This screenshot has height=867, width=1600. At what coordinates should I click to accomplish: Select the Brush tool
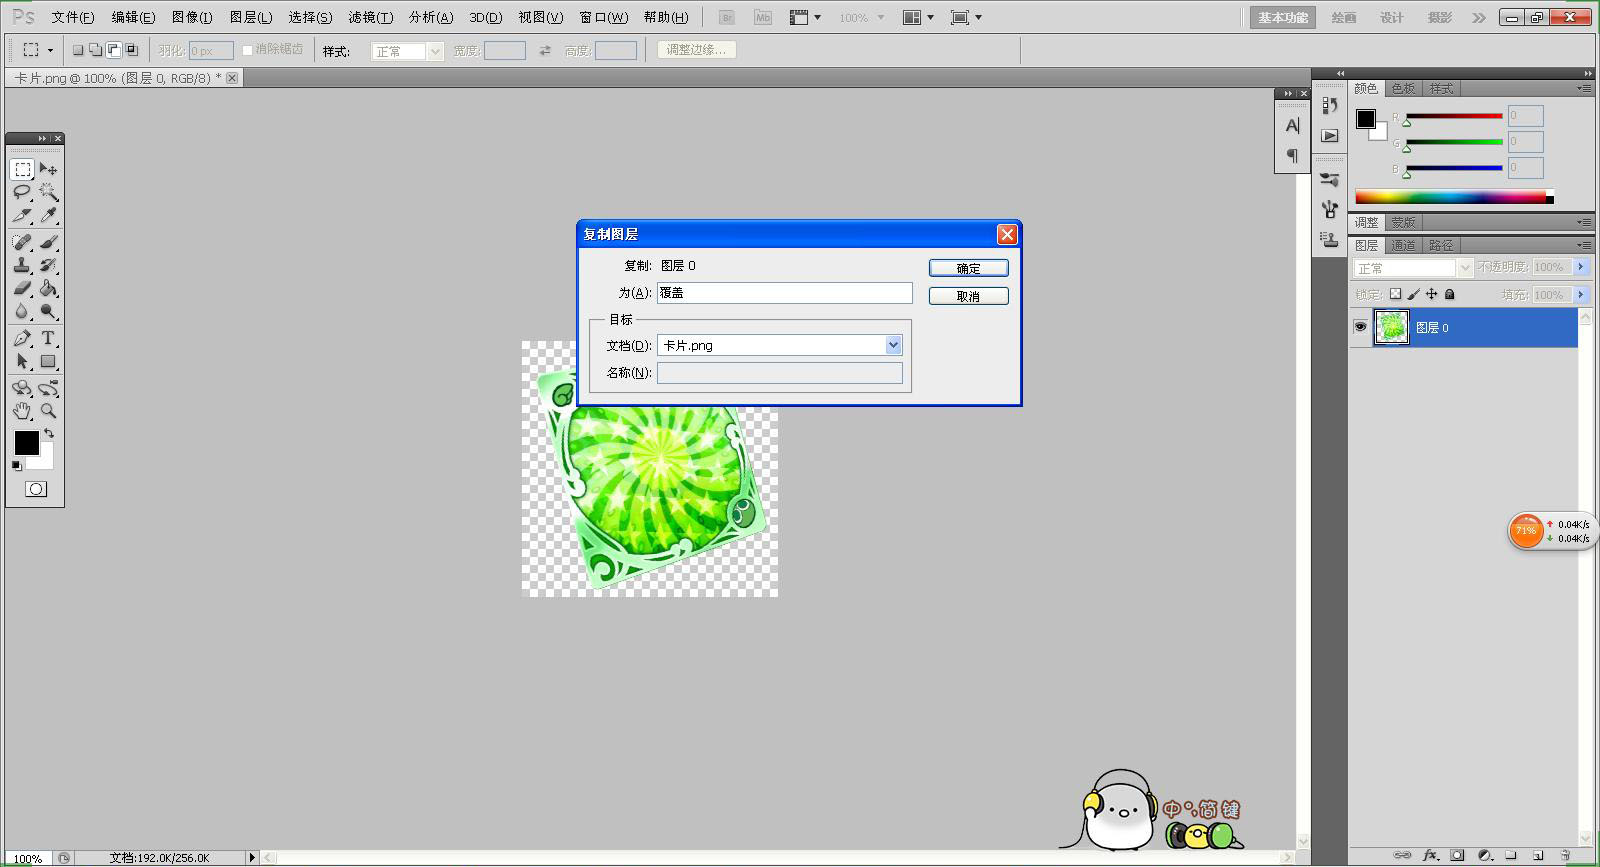(x=48, y=242)
